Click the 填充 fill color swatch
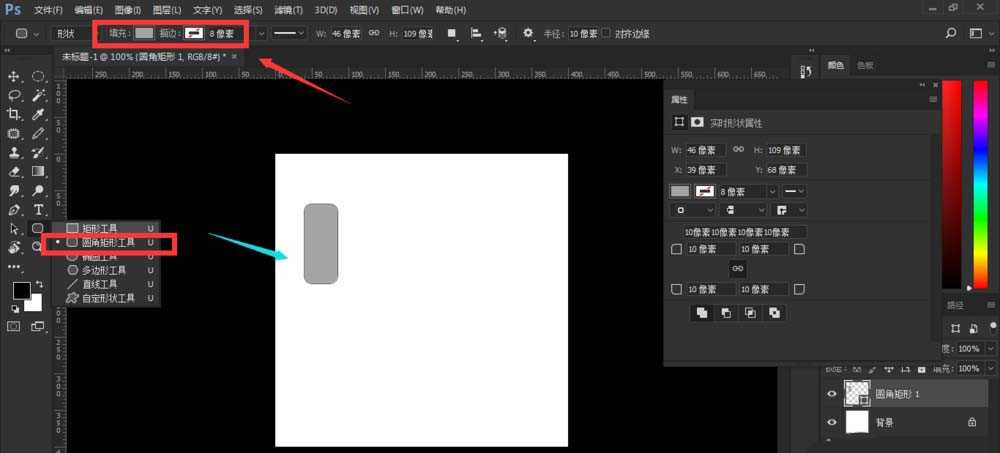This screenshot has width=1000, height=453. click(x=145, y=33)
